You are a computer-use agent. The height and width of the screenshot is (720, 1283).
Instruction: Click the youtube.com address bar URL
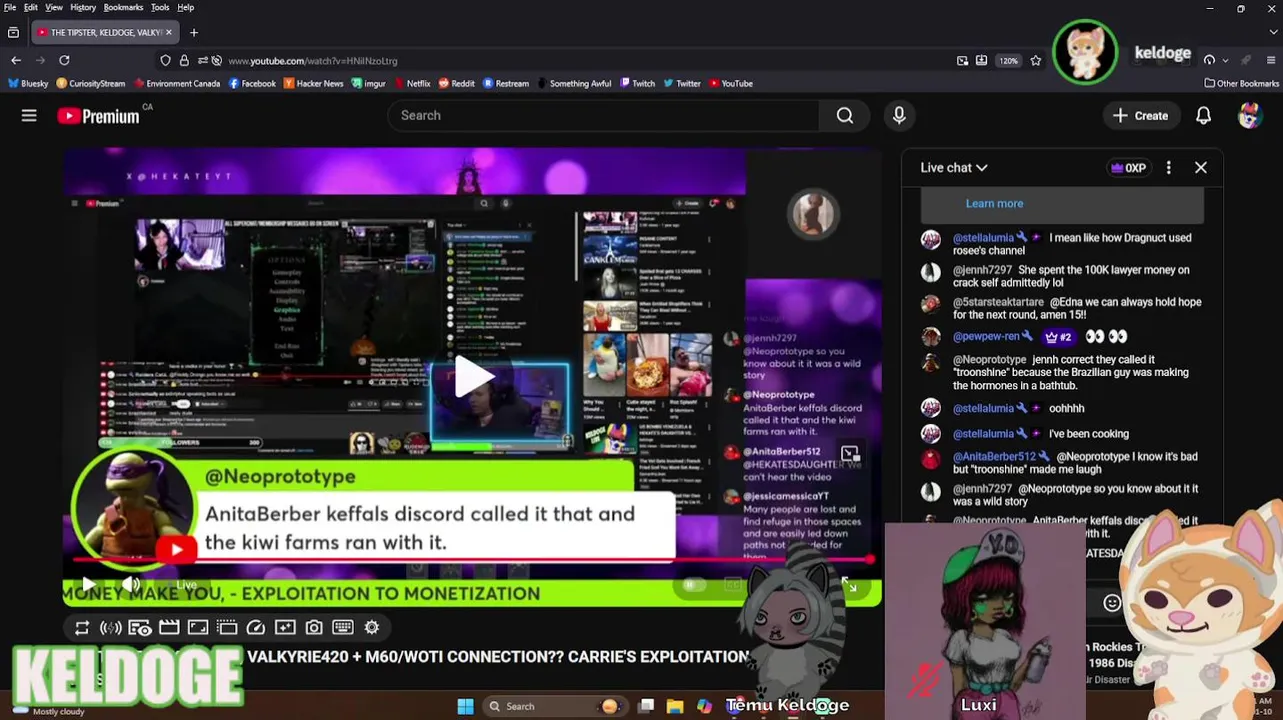[x=313, y=61]
